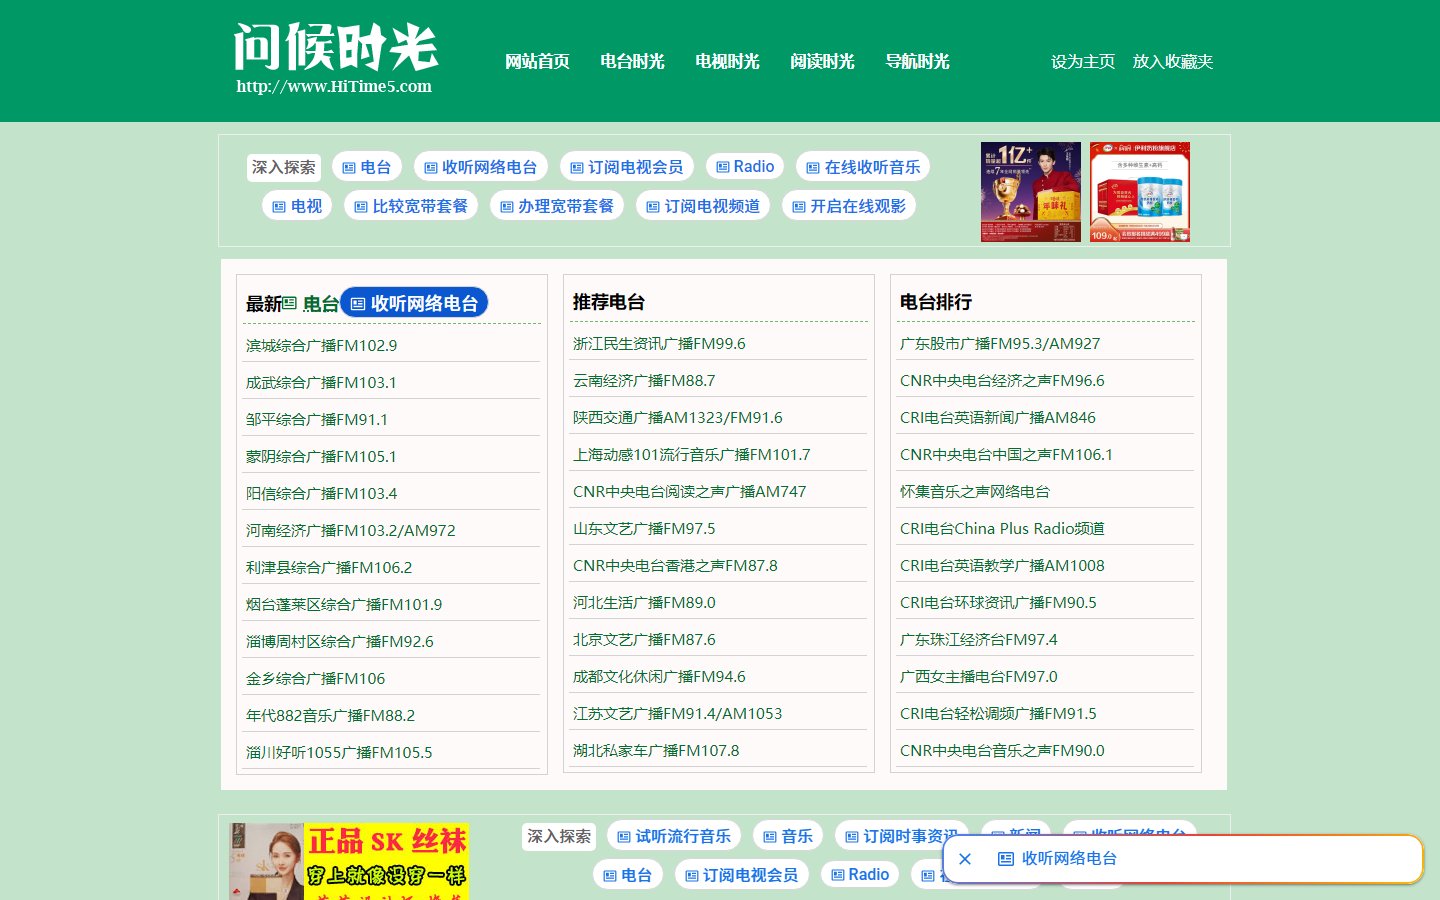The width and height of the screenshot is (1440, 900).
Task: Click the 试听流行音乐 chip in the lower explore bar
Action: (674, 836)
